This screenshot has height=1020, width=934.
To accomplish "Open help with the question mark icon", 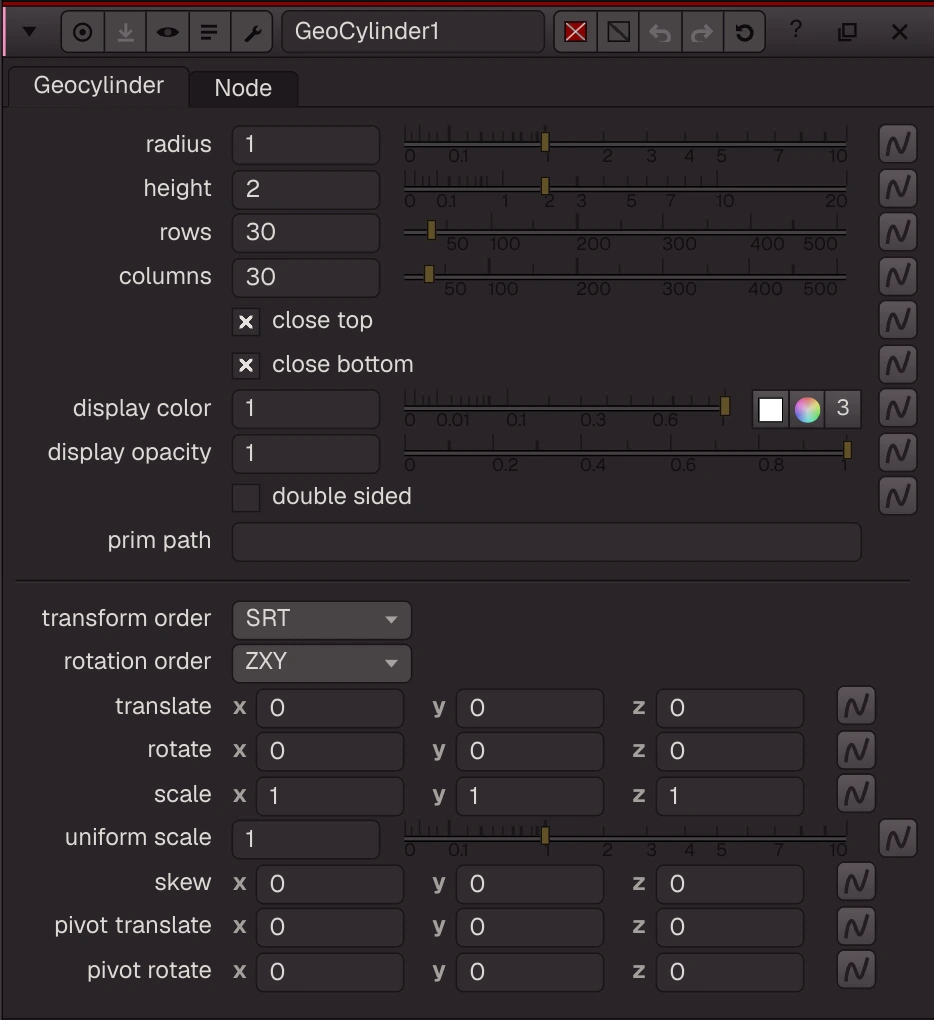I will coord(795,30).
